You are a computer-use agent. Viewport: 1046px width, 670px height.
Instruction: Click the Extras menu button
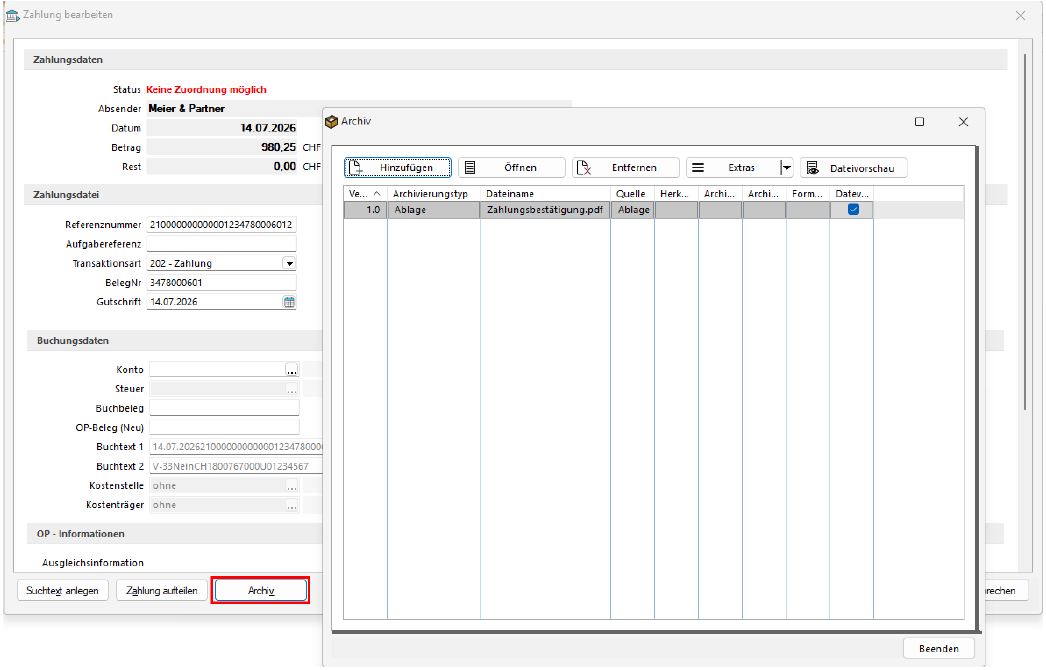(x=732, y=168)
